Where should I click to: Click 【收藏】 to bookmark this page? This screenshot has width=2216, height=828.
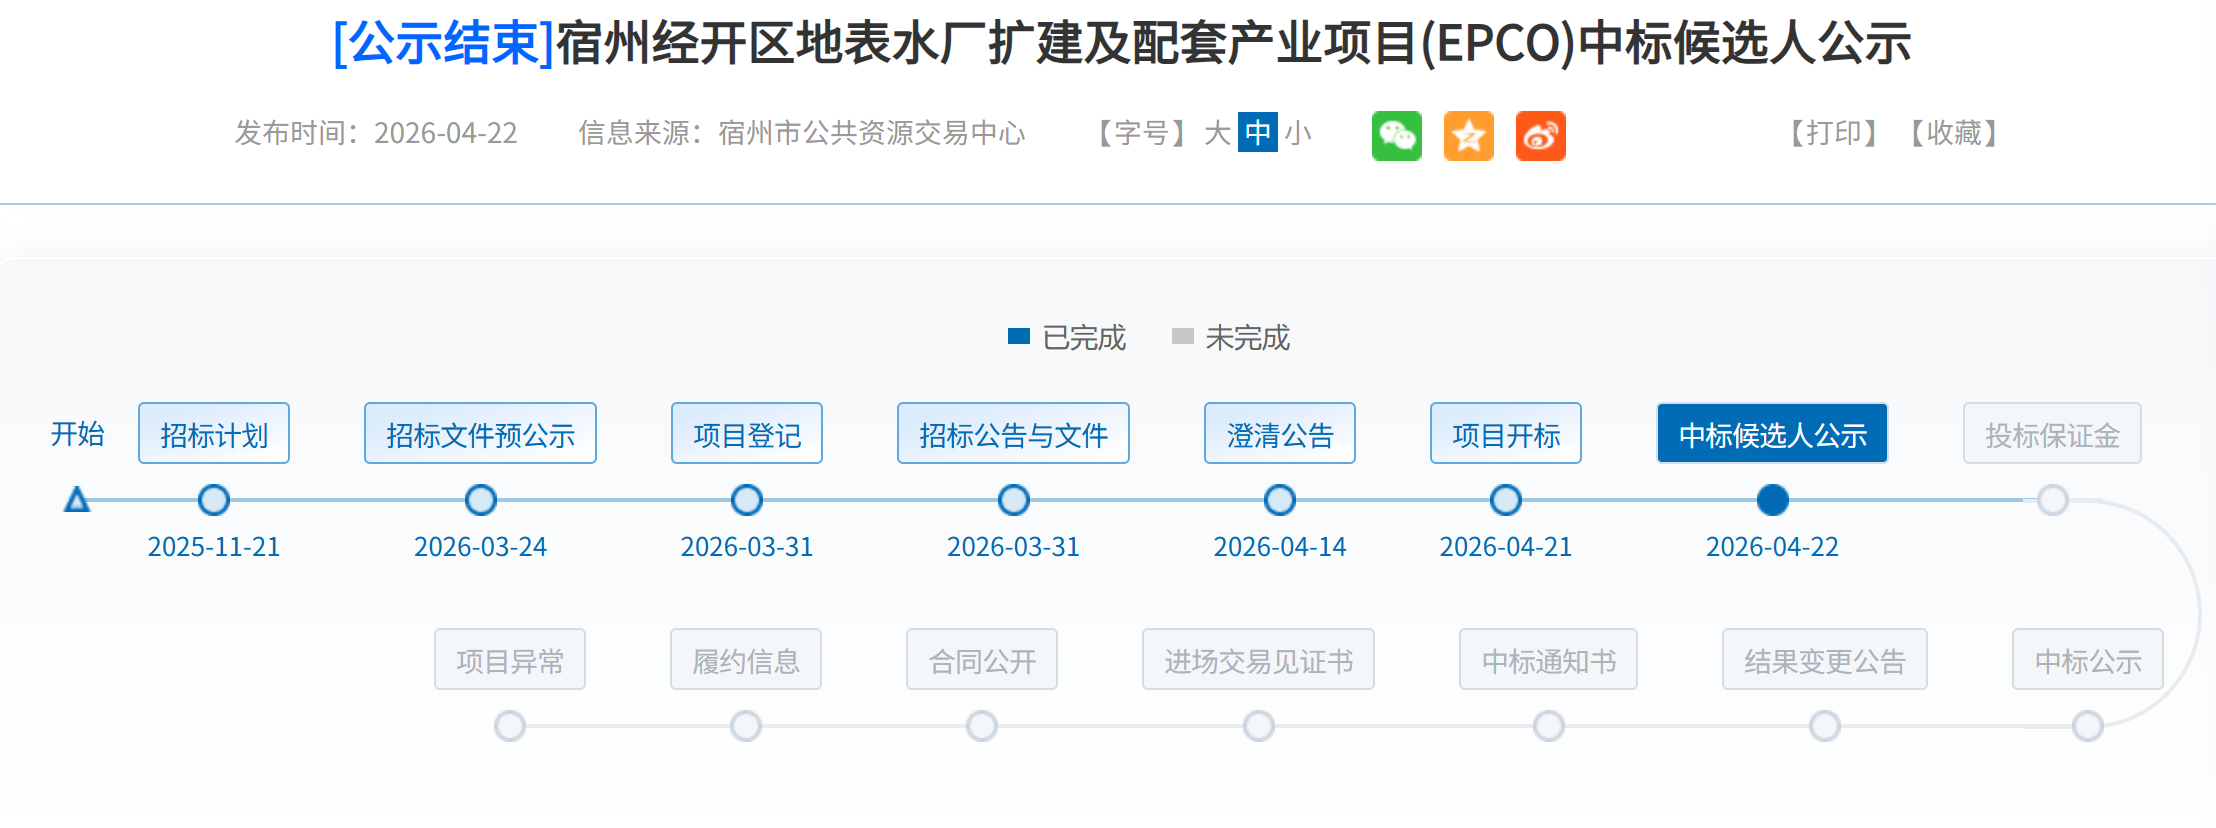(x=1954, y=133)
